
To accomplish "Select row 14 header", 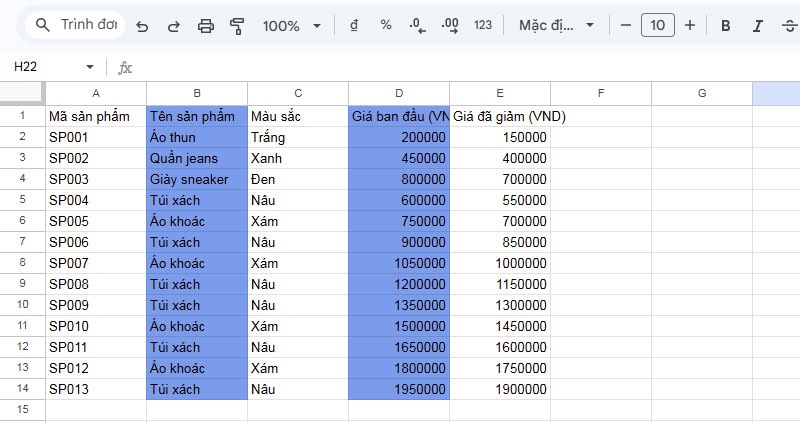I will click(22, 389).
